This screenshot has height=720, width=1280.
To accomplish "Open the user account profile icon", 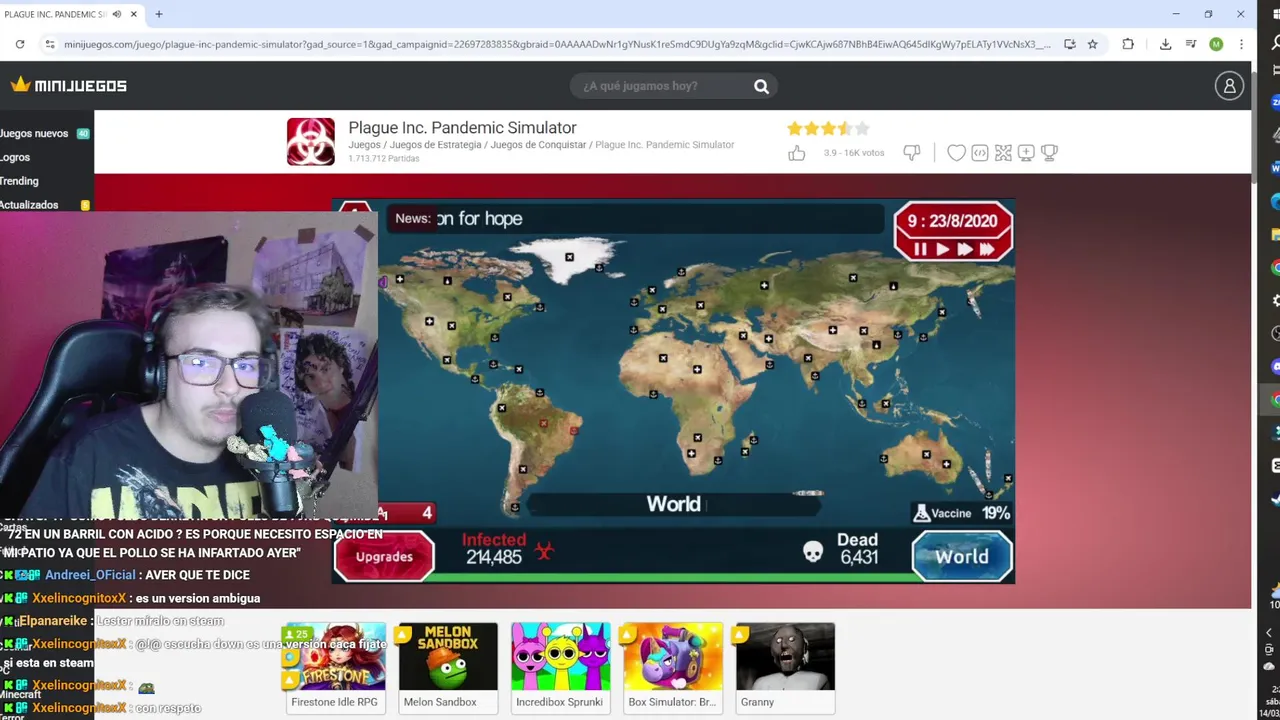I will pos(1229,86).
